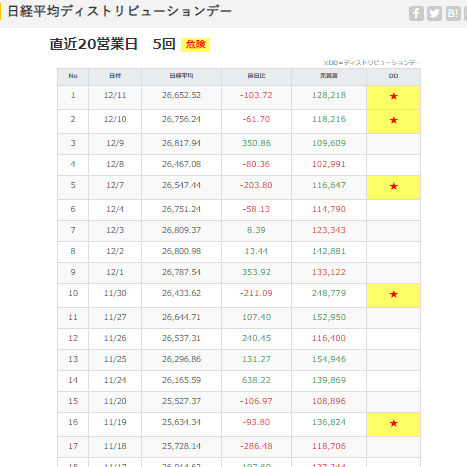Select the date cell 11/18
The height and width of the screenshot is (467, 467).
pos(115,446)
